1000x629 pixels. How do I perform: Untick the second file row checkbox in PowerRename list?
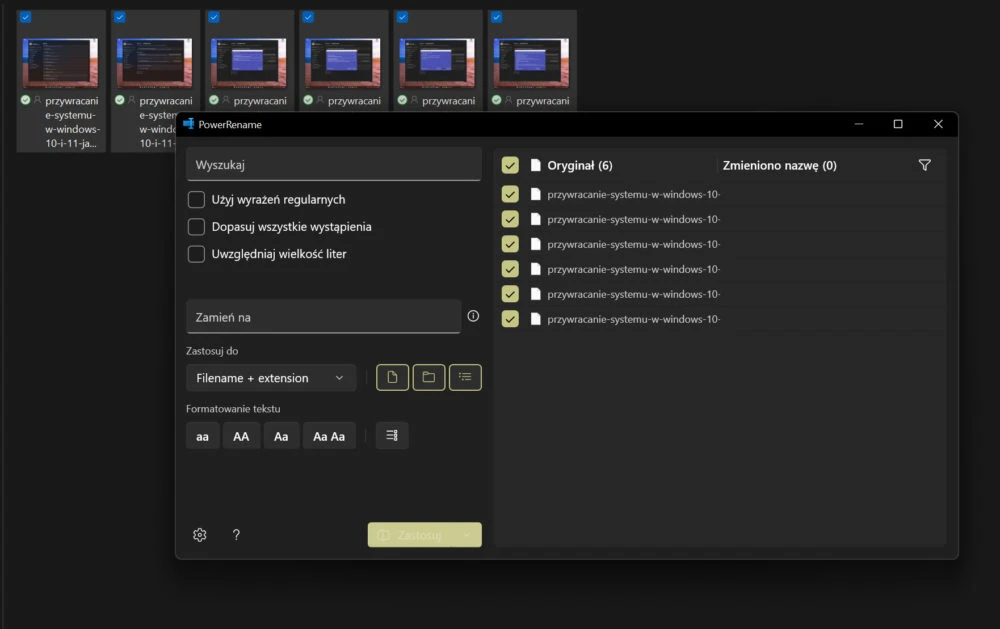[x=510, y=219]
